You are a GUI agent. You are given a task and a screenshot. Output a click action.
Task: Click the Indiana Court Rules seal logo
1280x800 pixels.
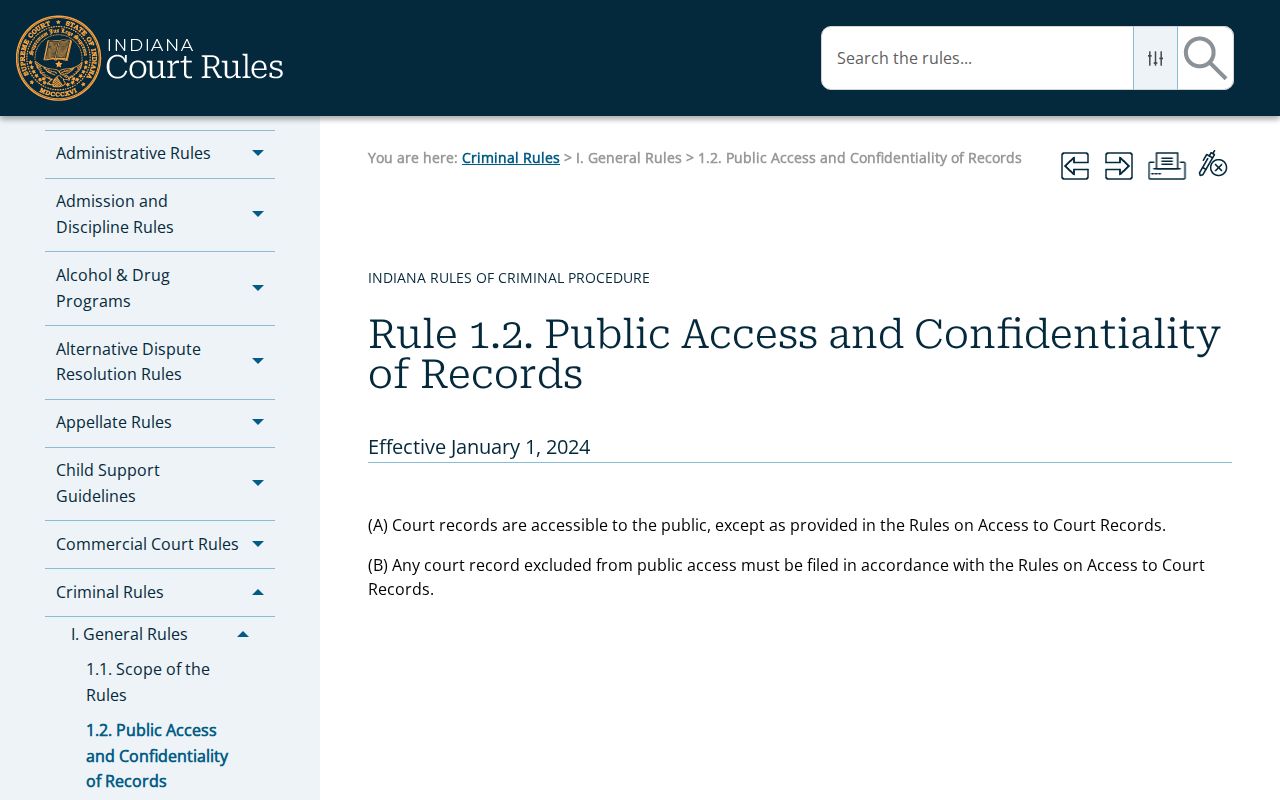[59, 58]
